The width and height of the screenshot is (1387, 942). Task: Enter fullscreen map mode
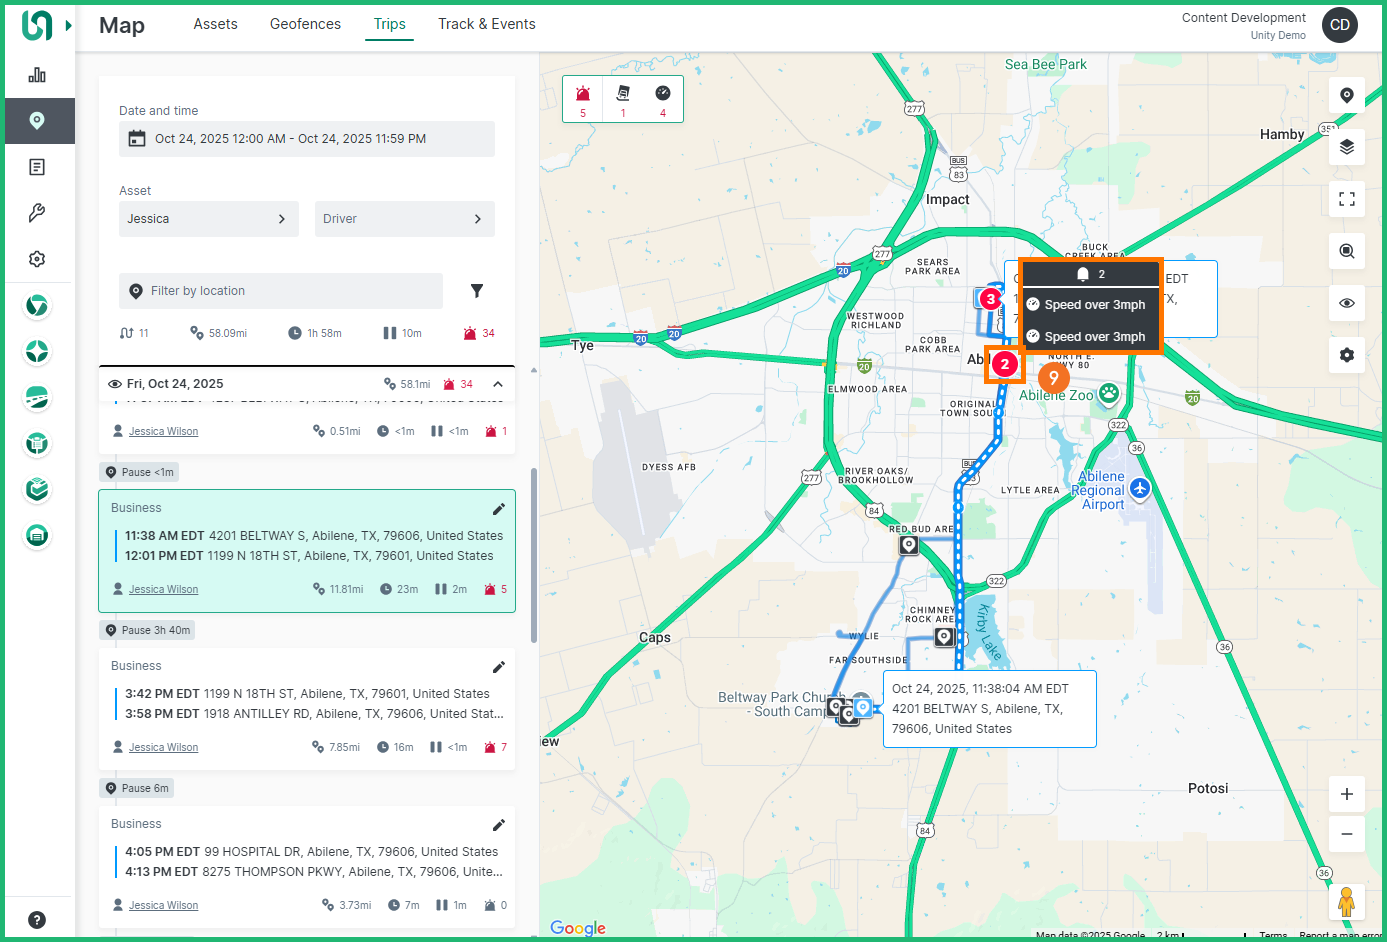pos(1346,199)
